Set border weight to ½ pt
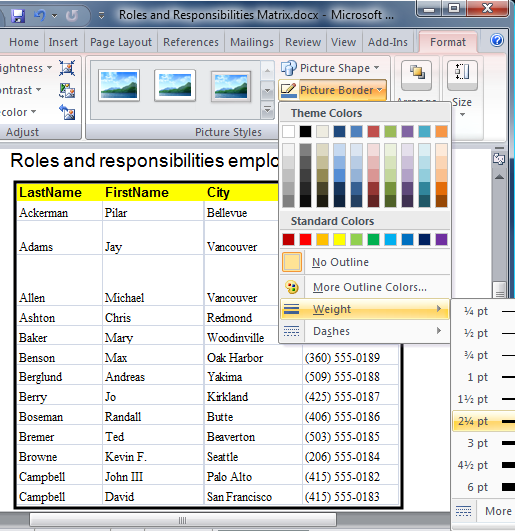This screenshot has height=531, width=515. [x=484, y=333]
